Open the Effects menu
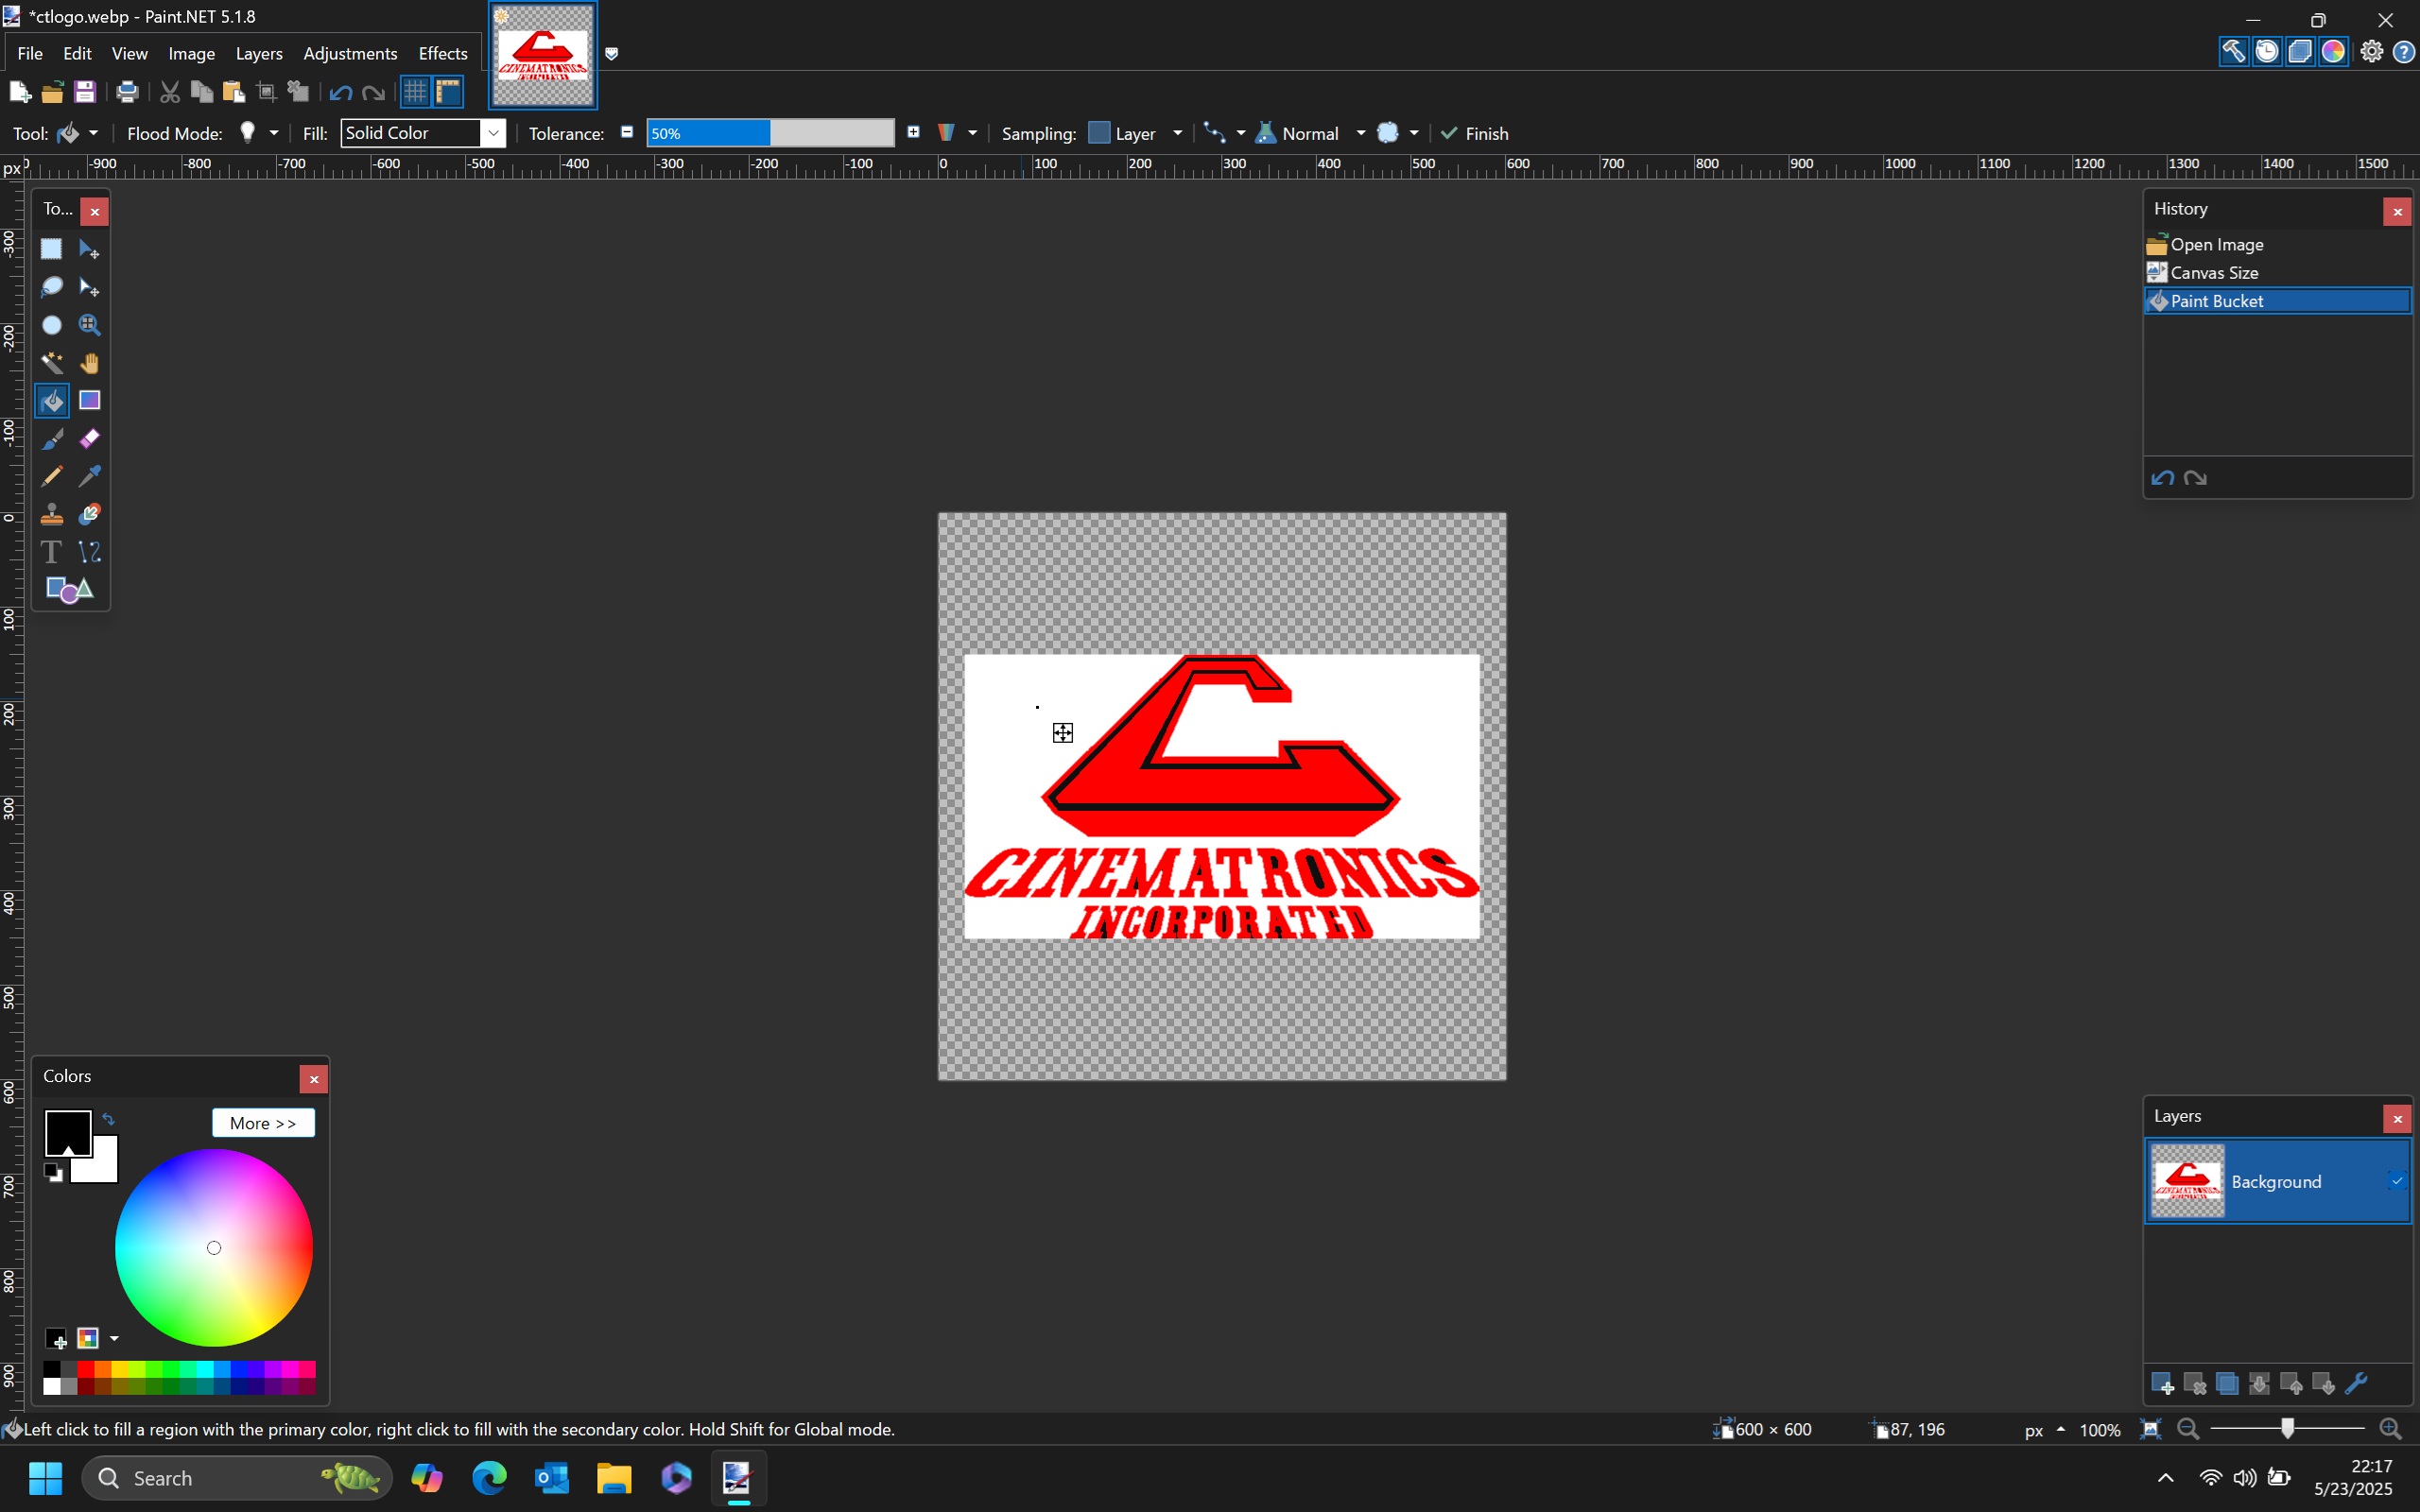The height and width of the screenshot is (1512, 2420). pos(442,53)
